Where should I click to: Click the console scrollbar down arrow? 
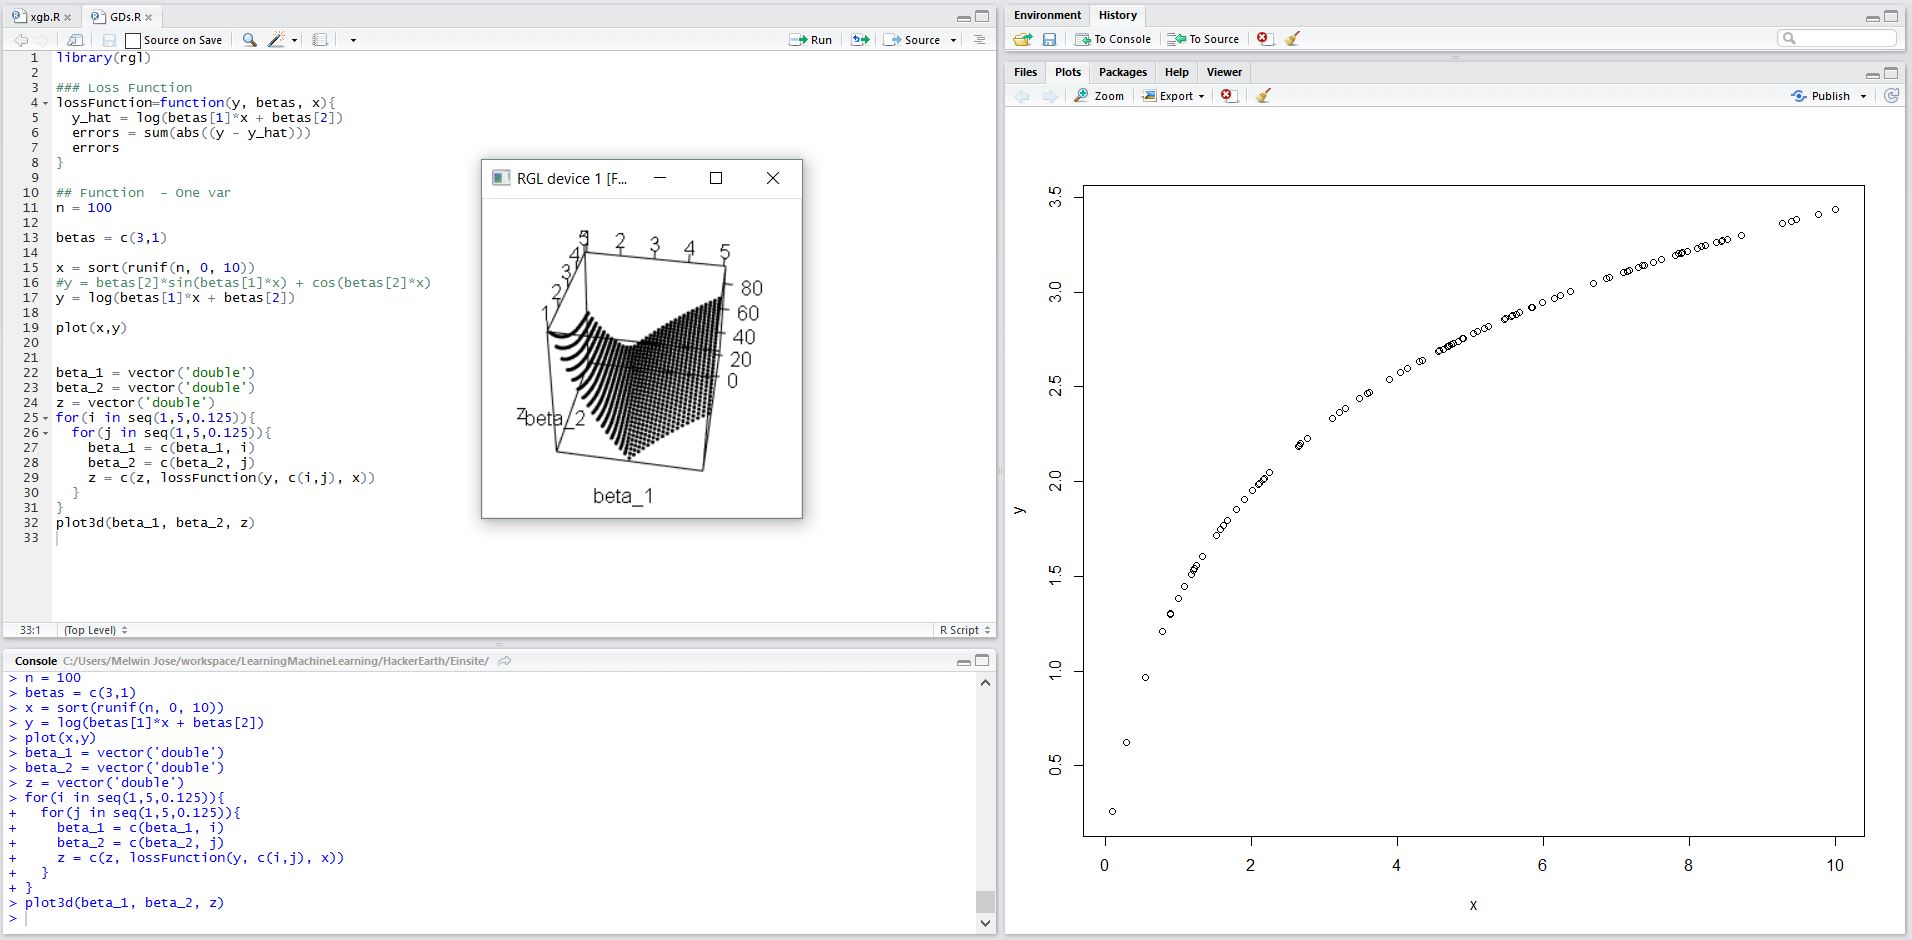[x=985, y=923]
